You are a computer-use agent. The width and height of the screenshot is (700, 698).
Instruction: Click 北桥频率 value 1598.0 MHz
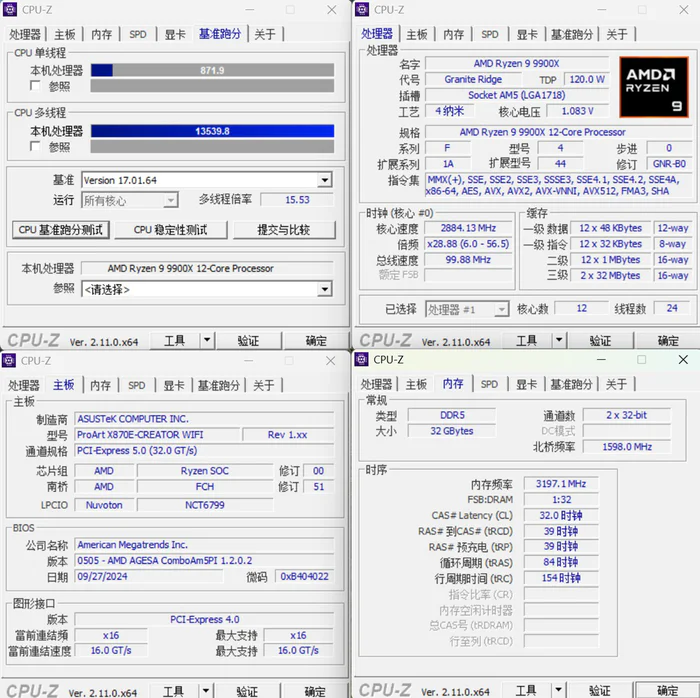pyautogui.click(x=627, y=447)
